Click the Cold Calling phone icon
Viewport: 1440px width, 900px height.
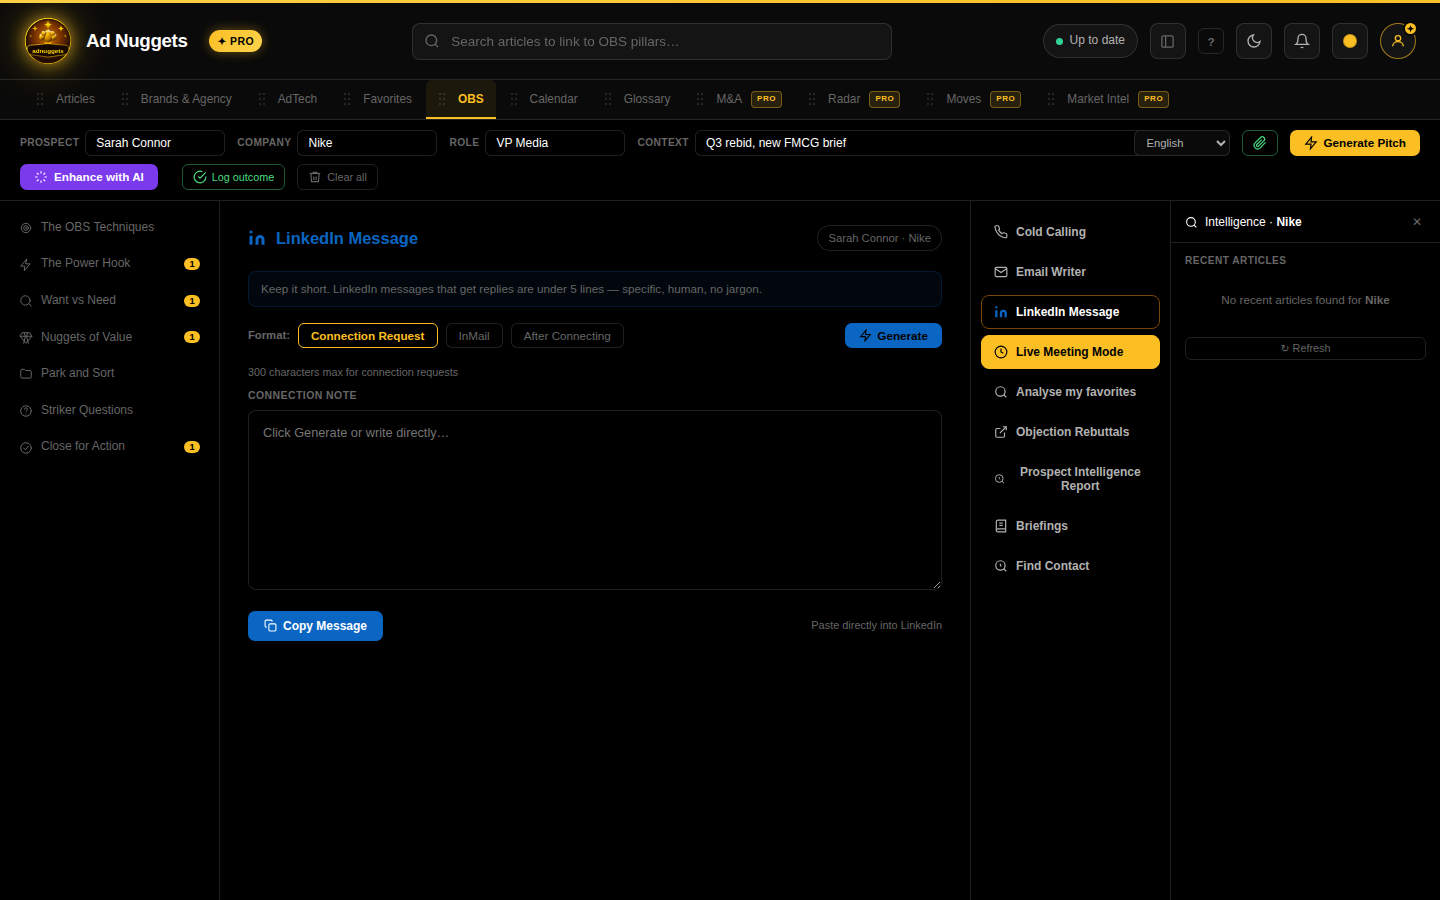(1001, 232)
